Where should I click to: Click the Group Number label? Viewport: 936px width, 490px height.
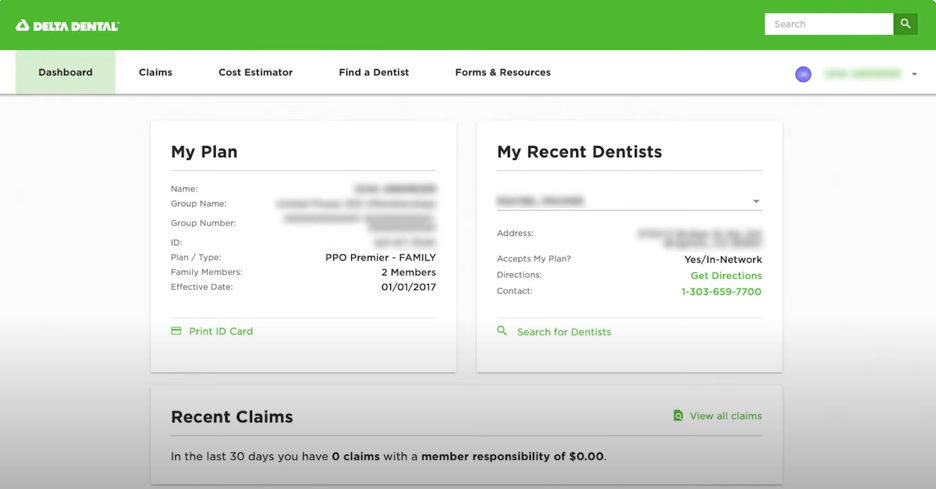[x=203, y=223]
